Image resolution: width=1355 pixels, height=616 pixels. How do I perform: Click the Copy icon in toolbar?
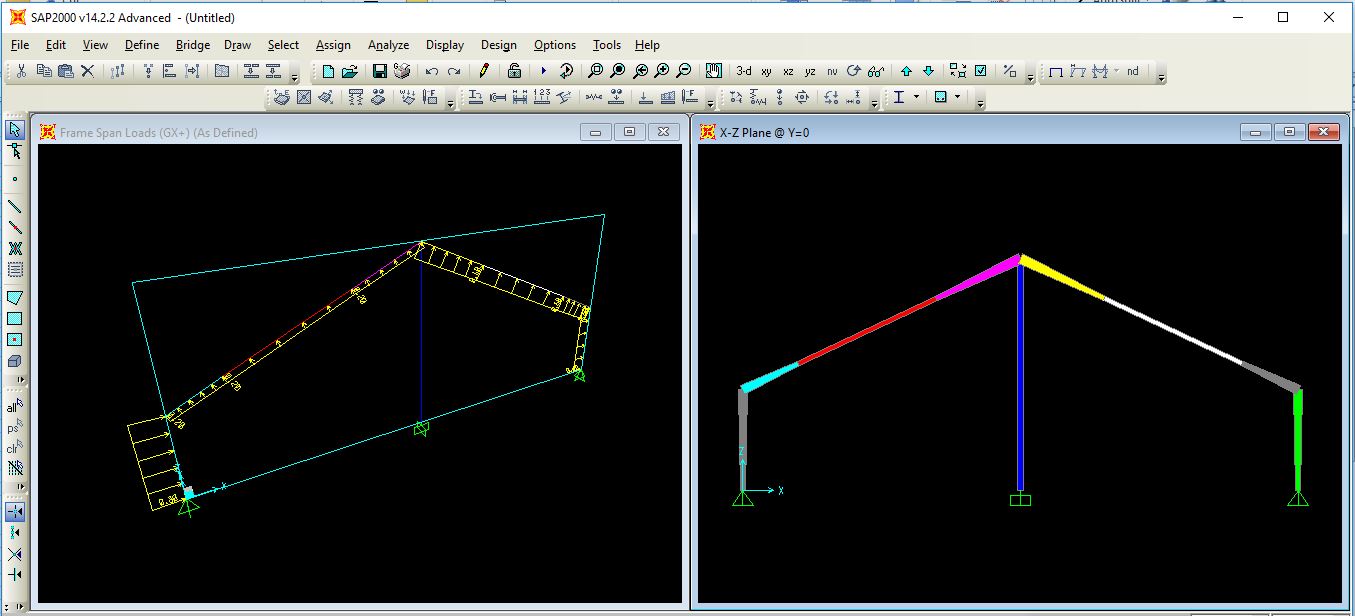pos(44,71)
